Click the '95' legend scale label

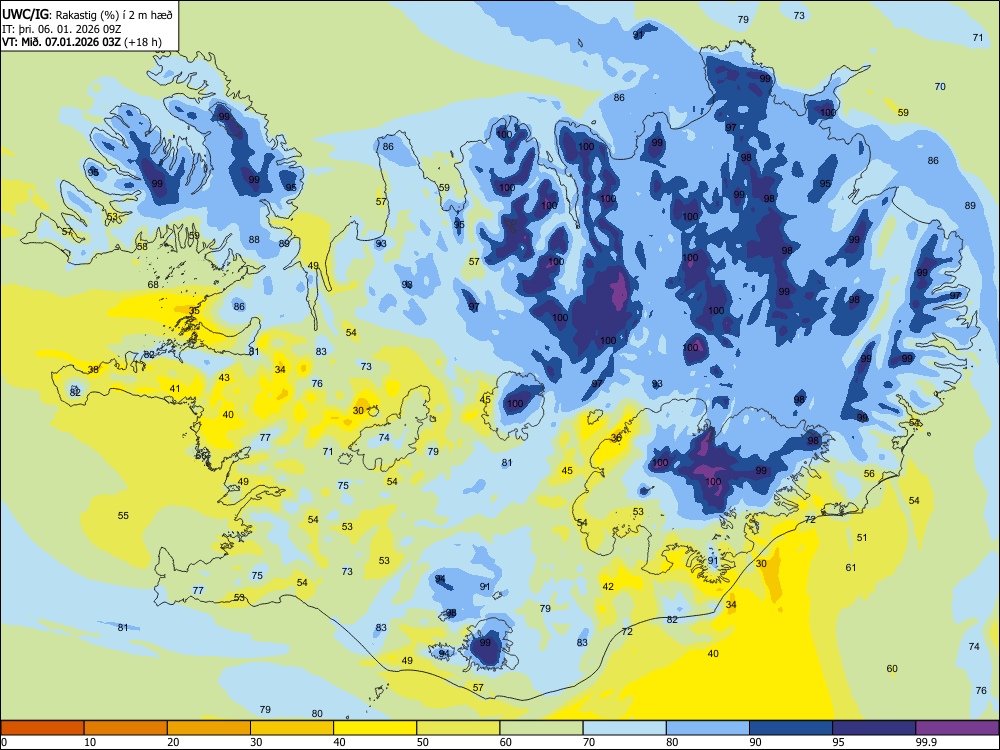839,742
